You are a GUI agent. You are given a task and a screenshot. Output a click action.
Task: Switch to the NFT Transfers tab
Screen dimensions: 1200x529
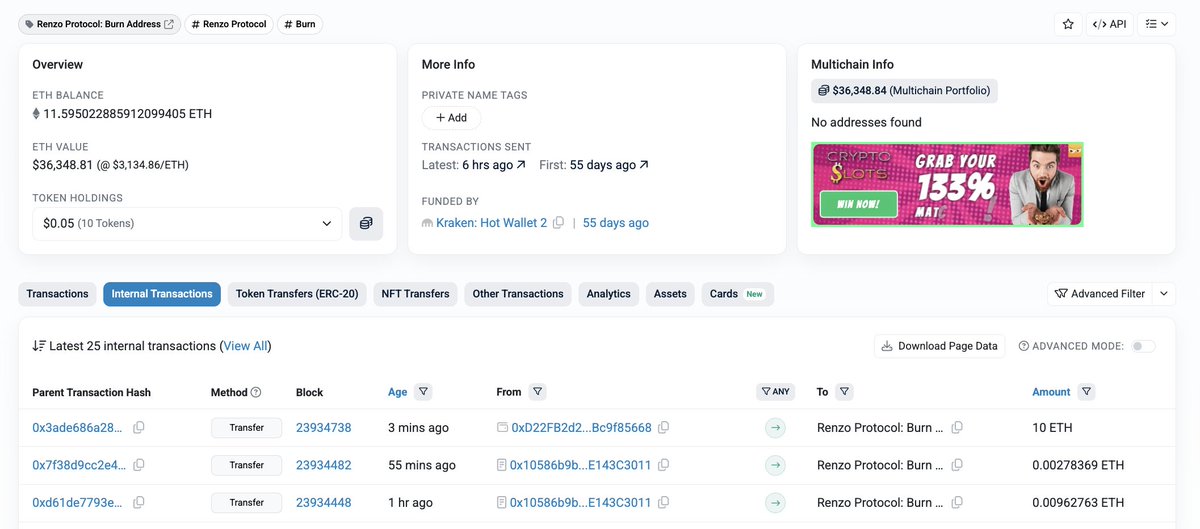[x=415, y=294]
